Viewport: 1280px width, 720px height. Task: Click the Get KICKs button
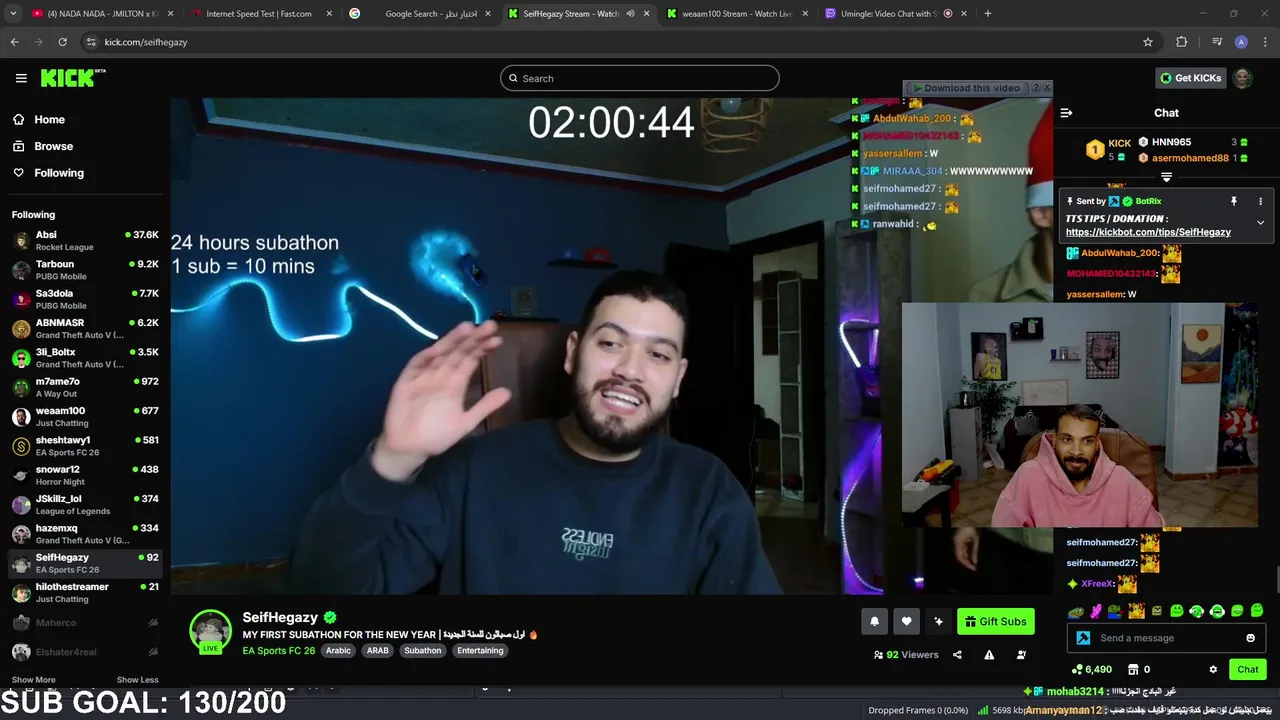[1190, 78]
